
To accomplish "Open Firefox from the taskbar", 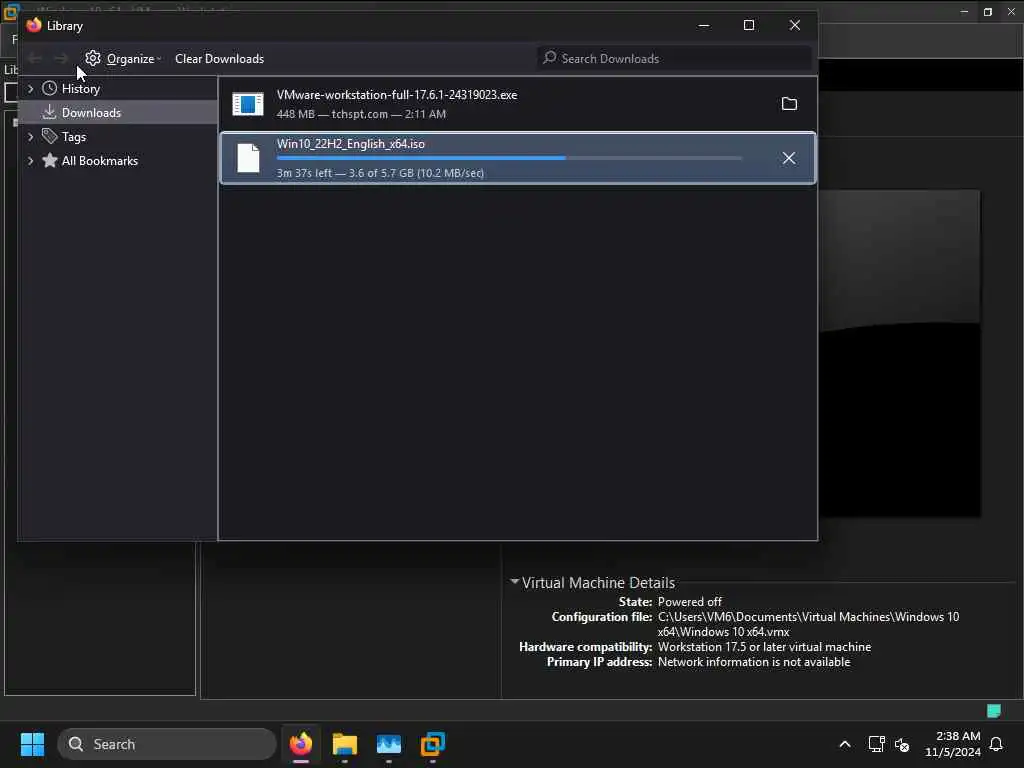I will coord(301,744).
